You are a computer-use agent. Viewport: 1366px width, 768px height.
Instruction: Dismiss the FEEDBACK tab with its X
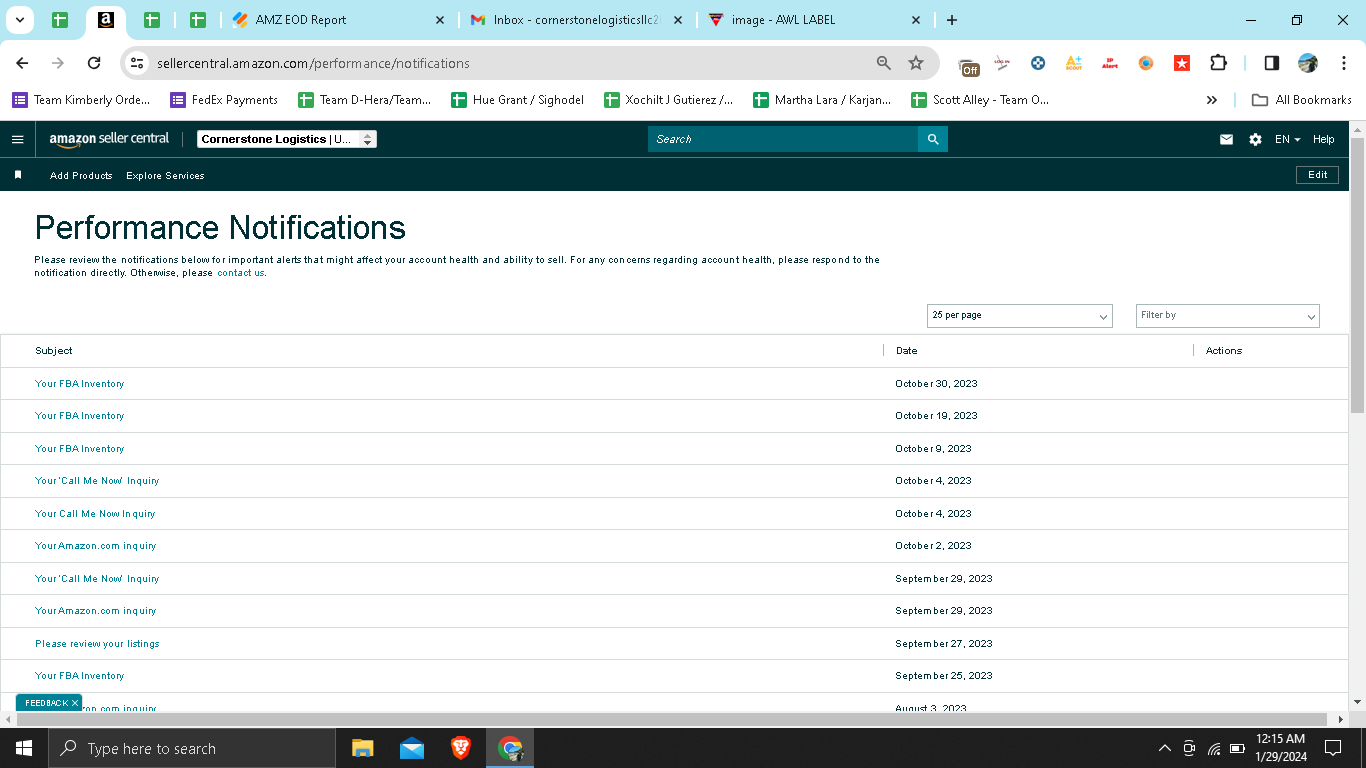tap(75, 703)
